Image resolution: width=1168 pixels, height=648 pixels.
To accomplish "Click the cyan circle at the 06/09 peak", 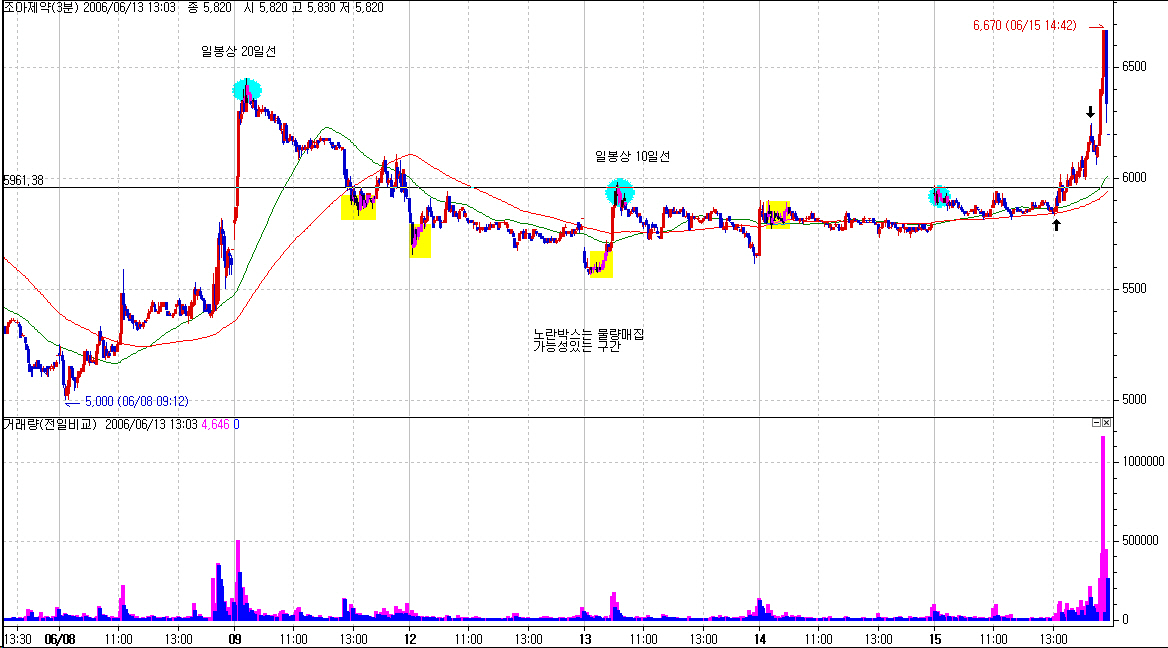I will (x=246, y=91).
